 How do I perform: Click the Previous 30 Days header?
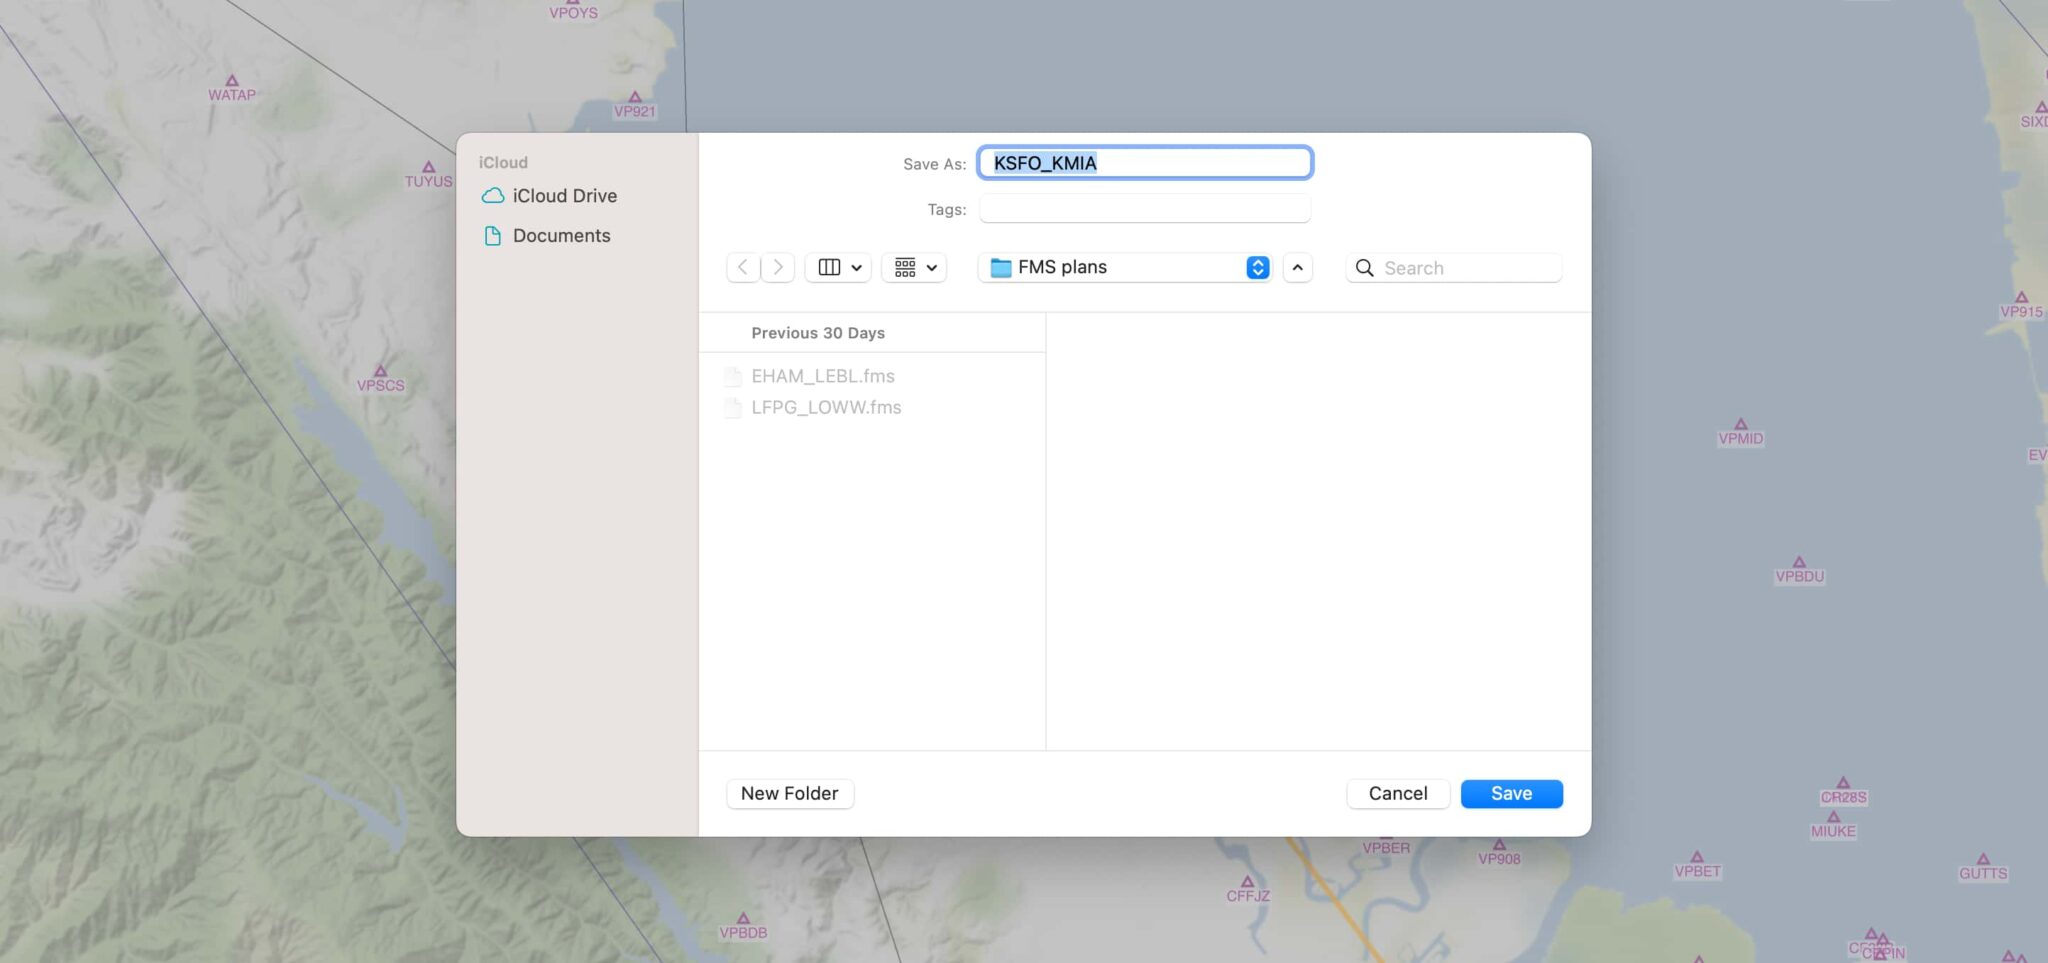click(817, 332)
